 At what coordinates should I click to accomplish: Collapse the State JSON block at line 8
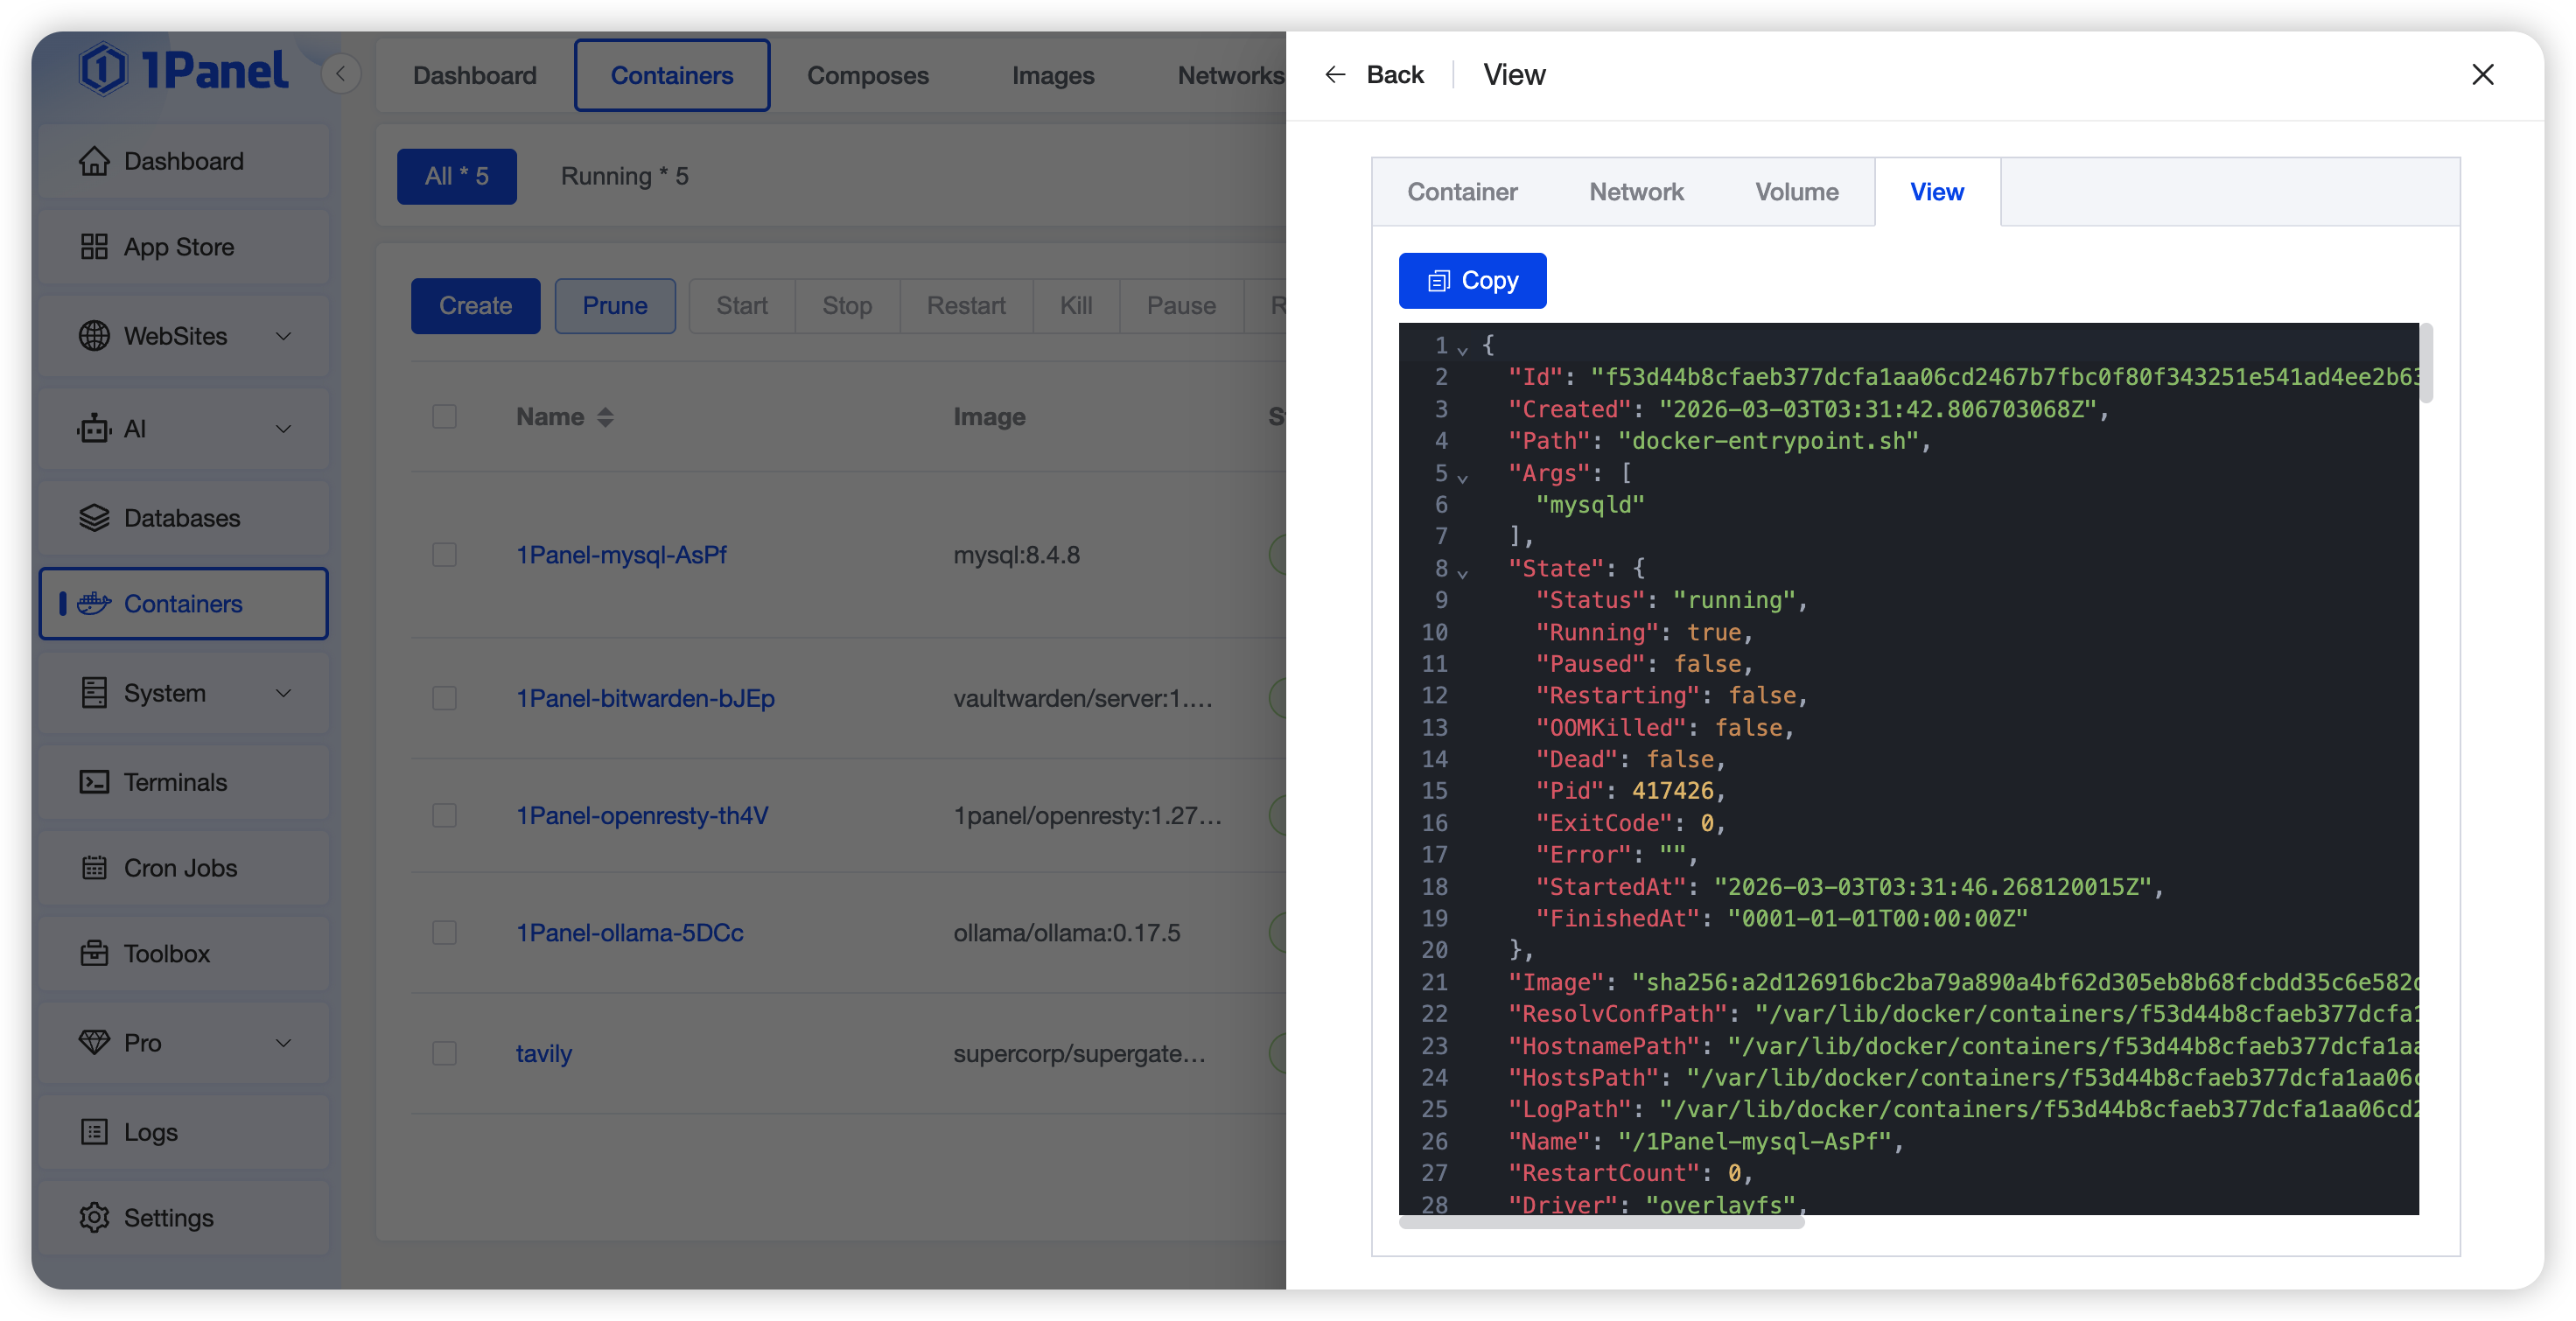tap(1462, 574)
